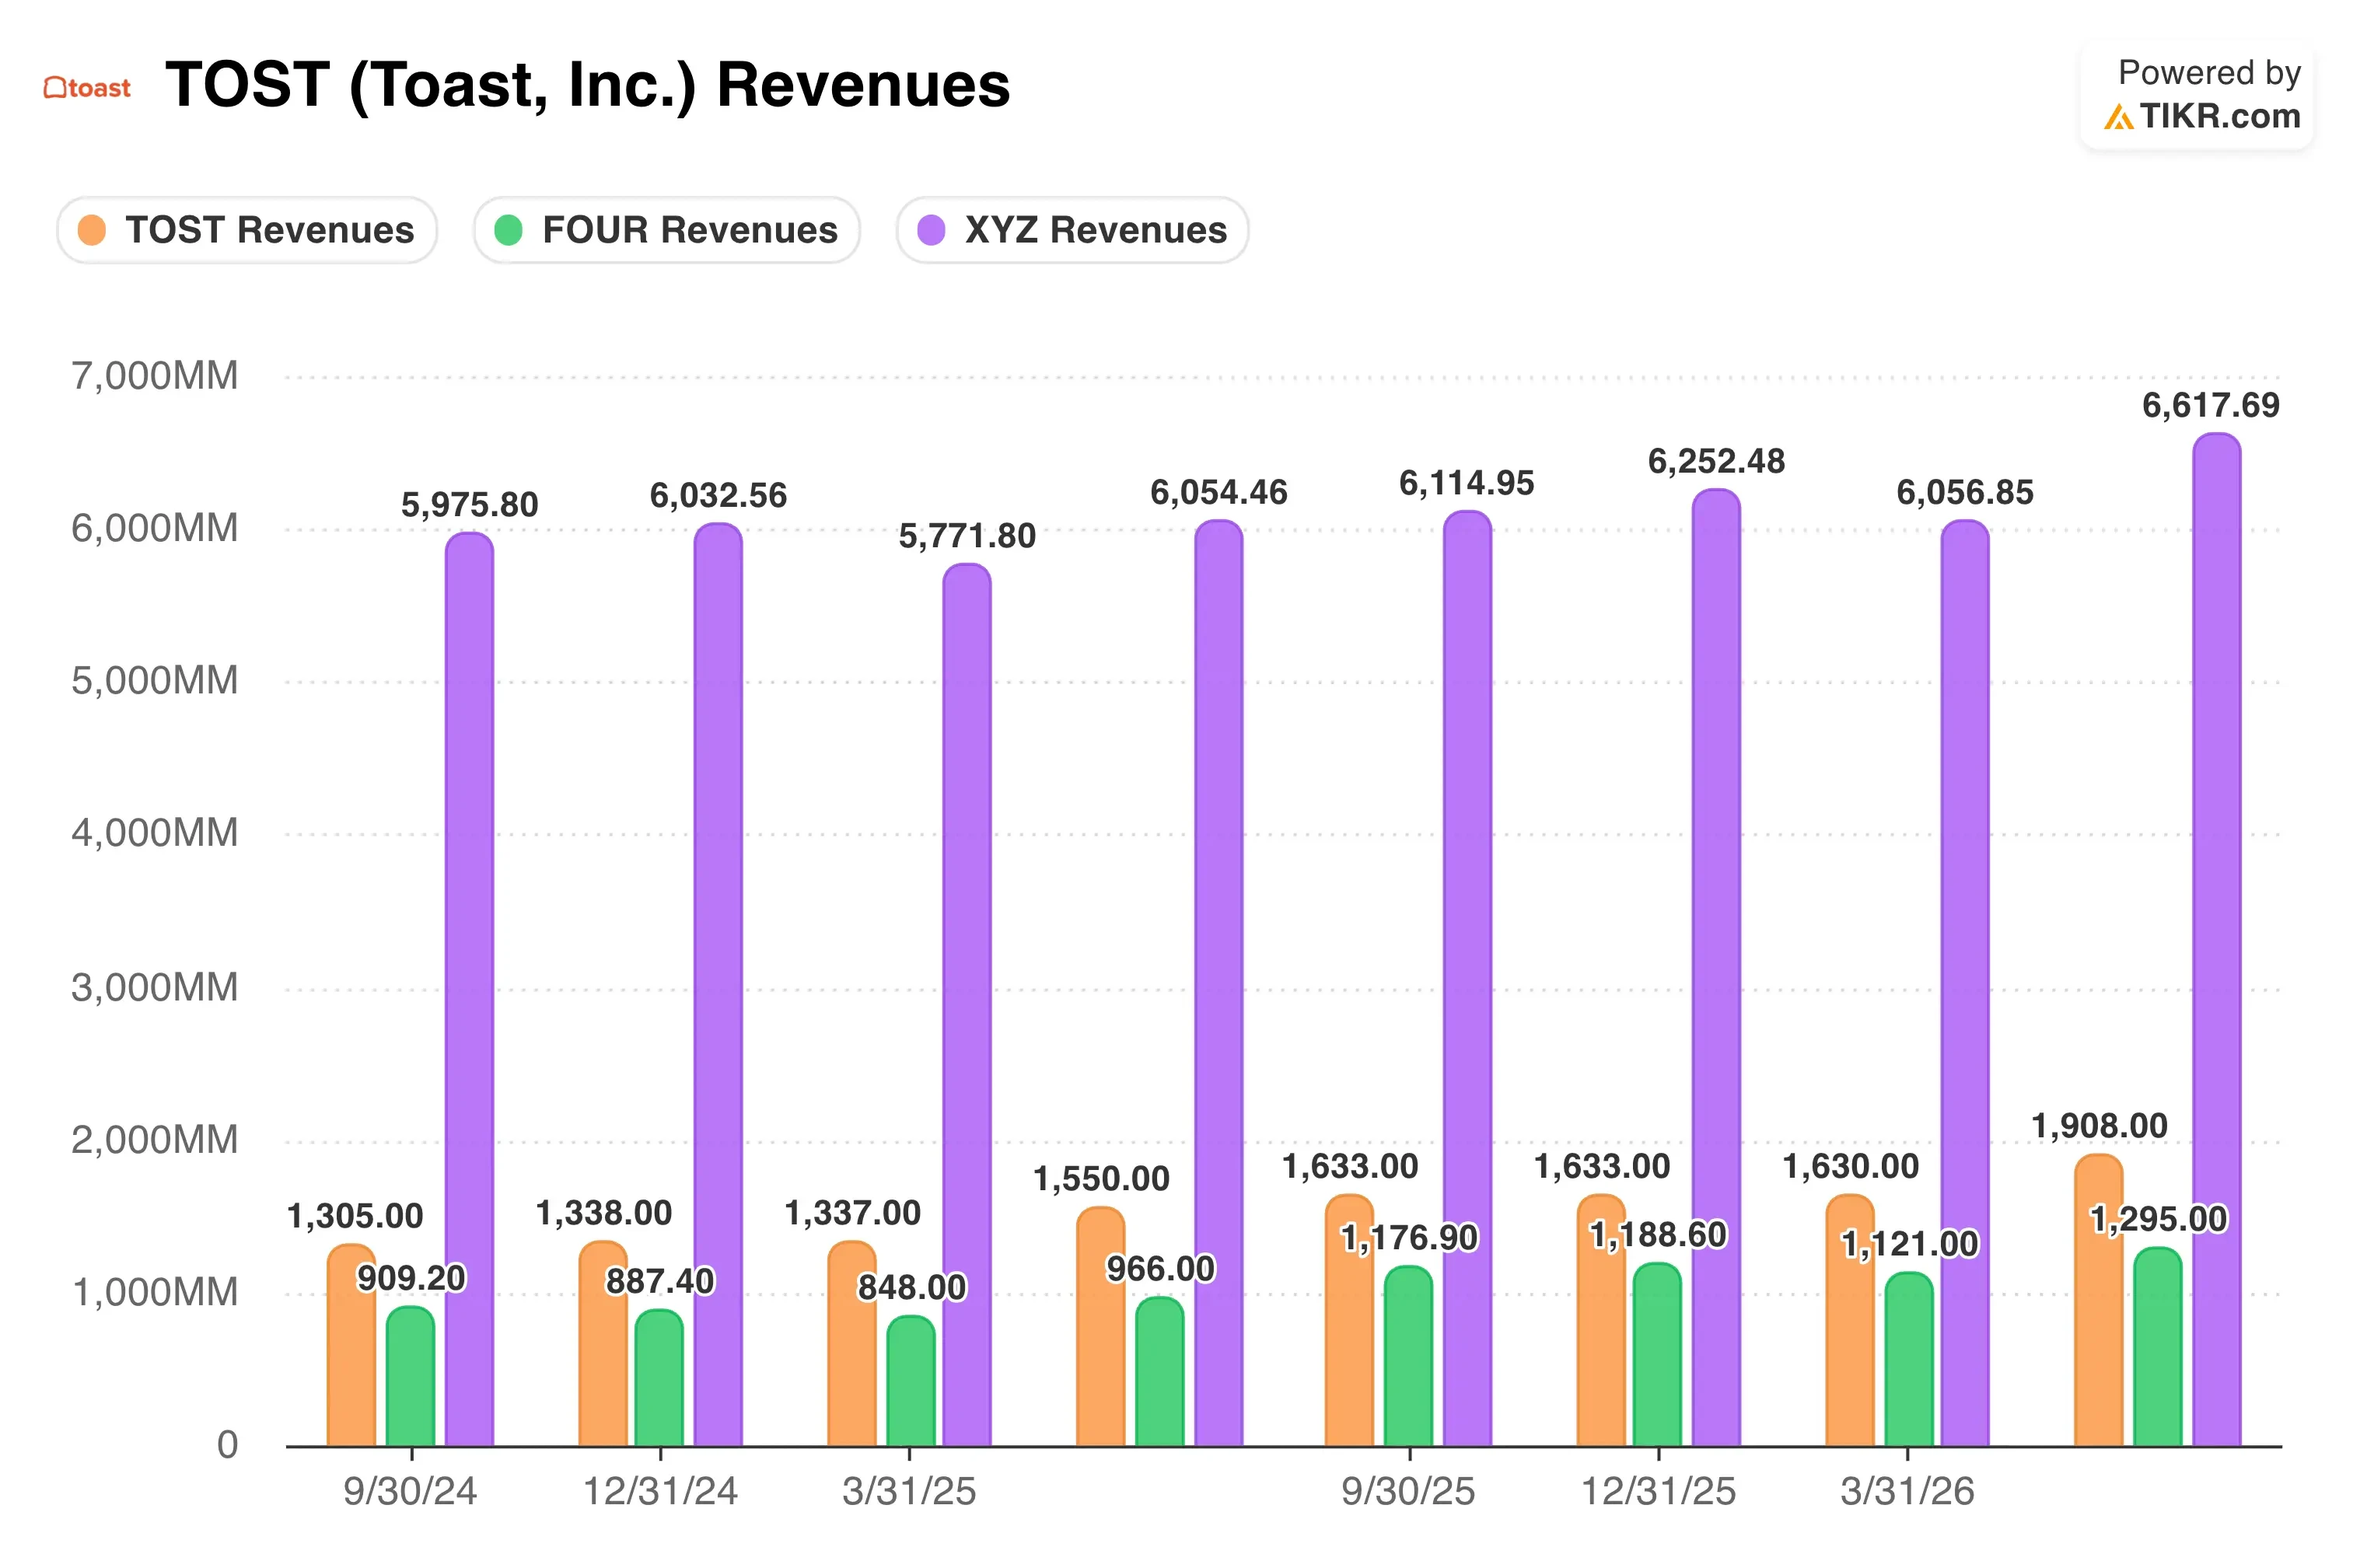This screenshot has height=1568, width=2353.
Task: Select the green FOUR bar for 9/30/24
Action: pos(410,1376)
